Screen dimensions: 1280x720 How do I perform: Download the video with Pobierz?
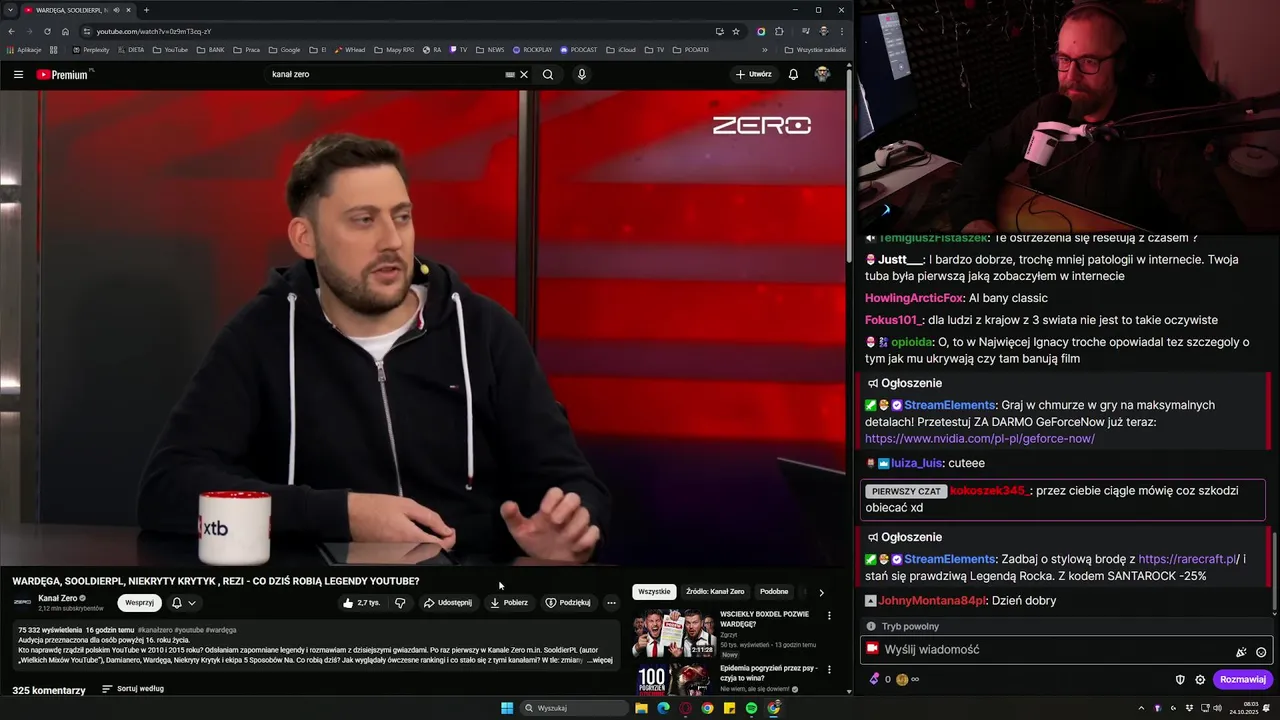coord(509,603)
